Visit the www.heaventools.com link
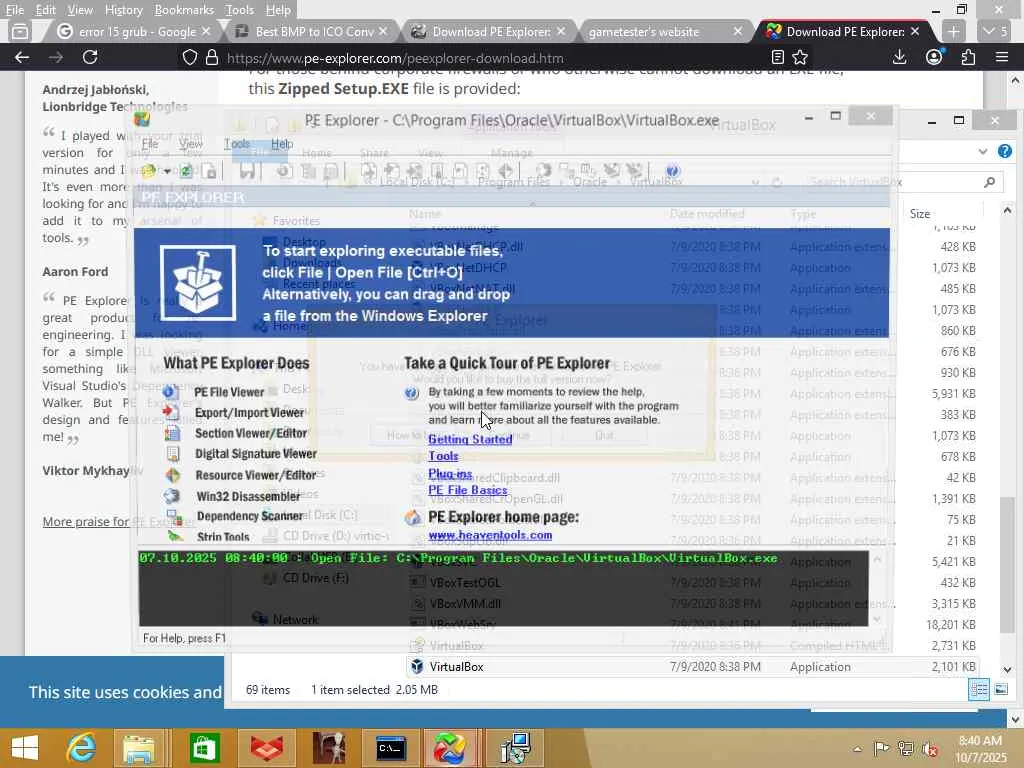Screen dimensions: 1024x768 490,535
